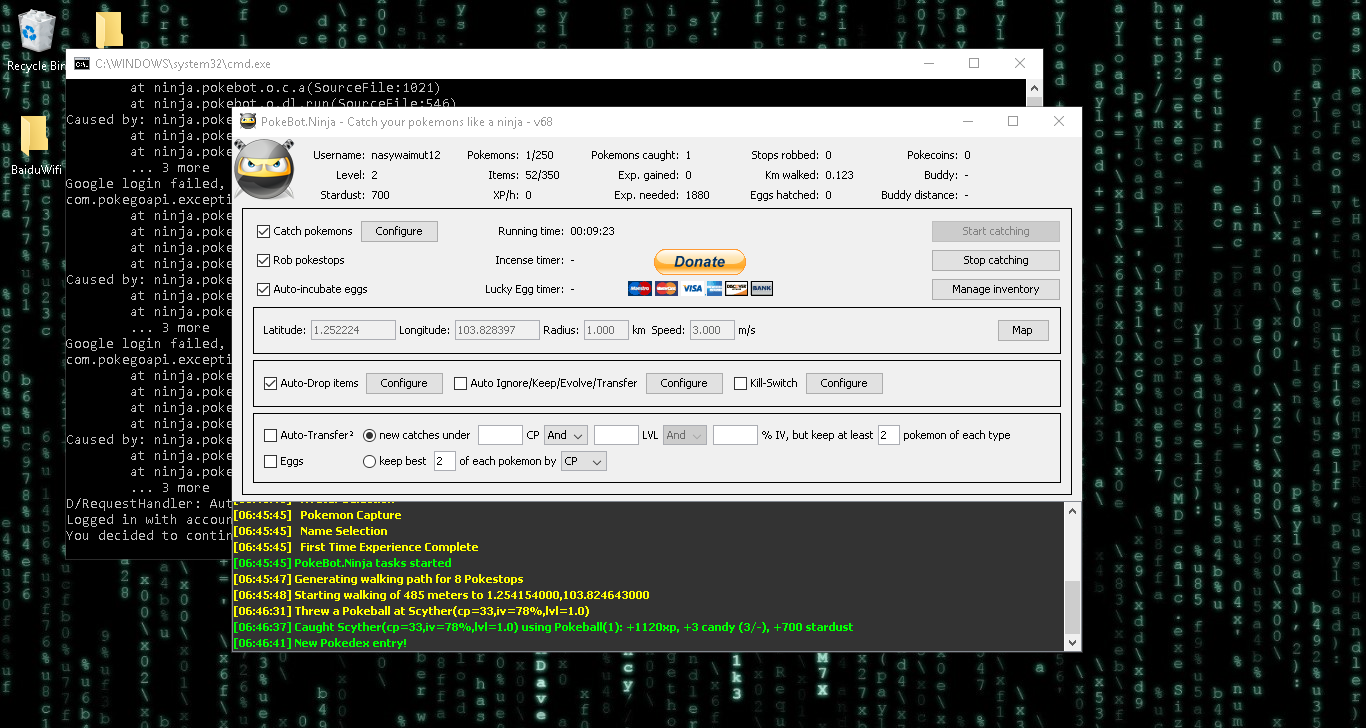Click the Maestro card payment icon

click(x=639, y=289)
